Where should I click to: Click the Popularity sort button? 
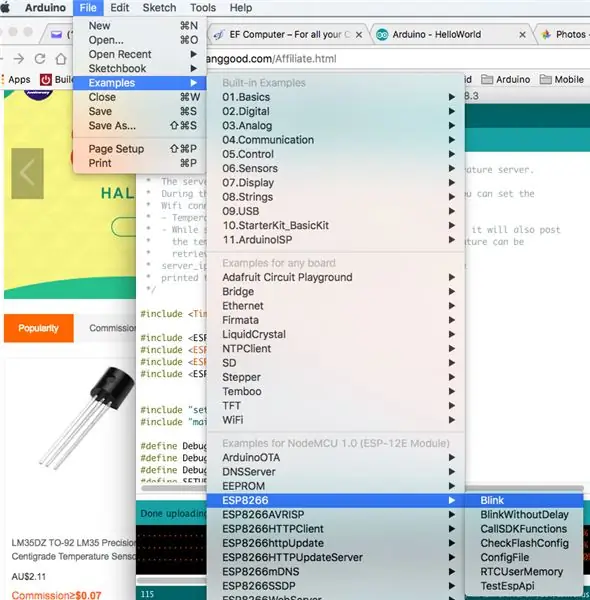pos(39,328)
